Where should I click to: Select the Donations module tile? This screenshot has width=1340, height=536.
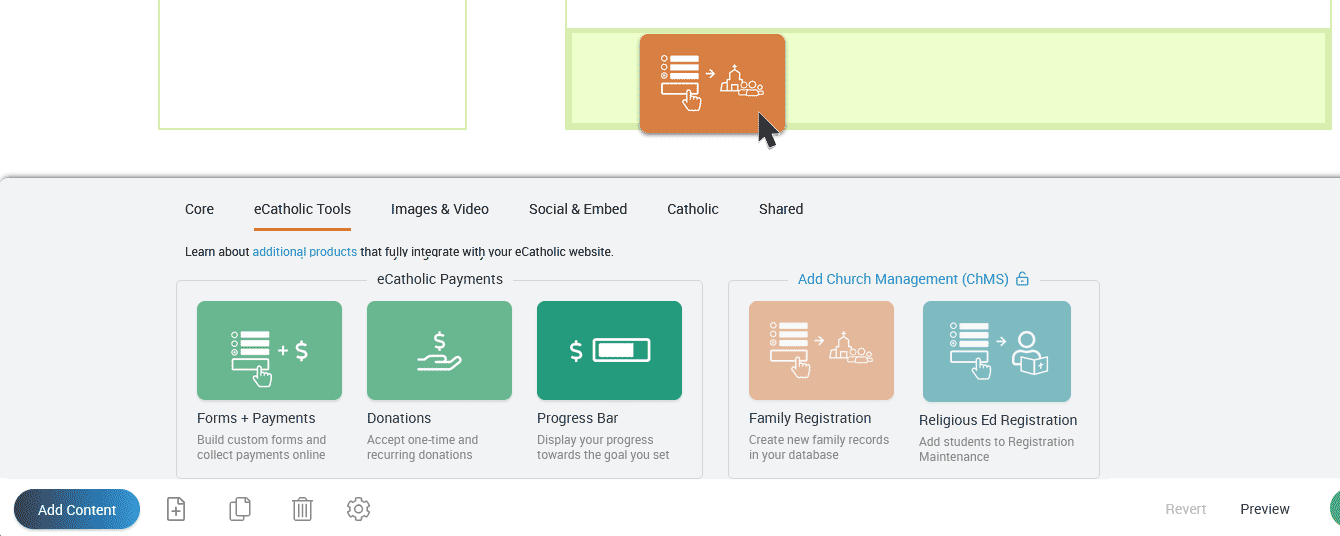pos(439,351)
